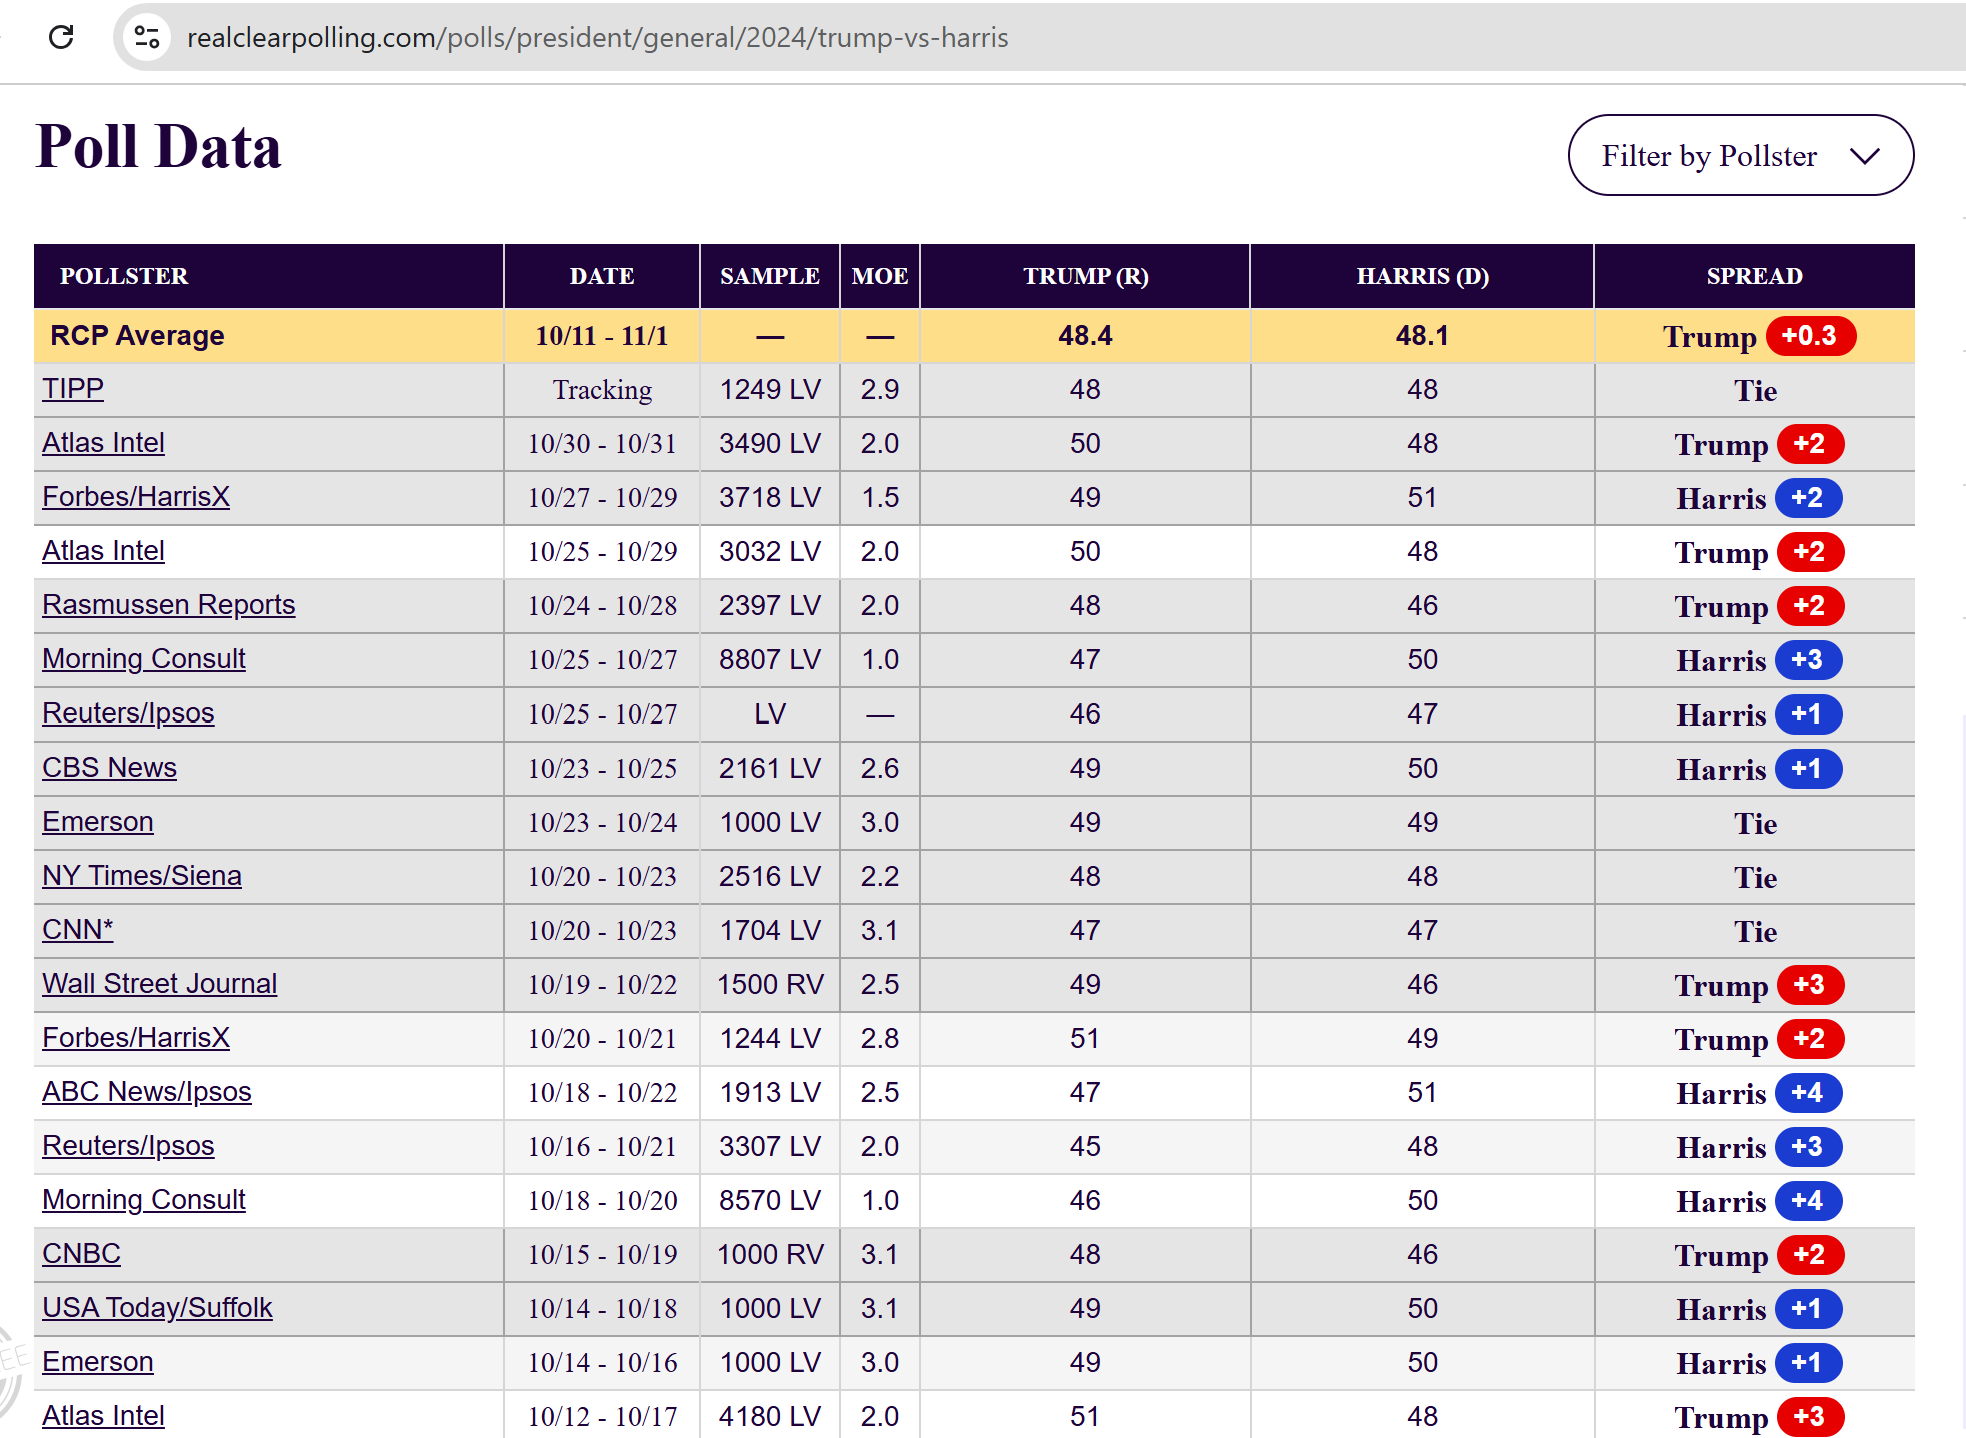The height and width of the screenshot is (1438, 1966).
Task: Click the browser reload icon
Action: click(61, 37)
